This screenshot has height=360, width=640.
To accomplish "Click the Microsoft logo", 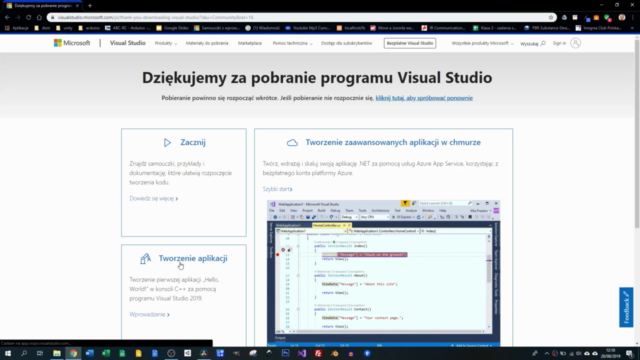I will click(x=72, y=43).
